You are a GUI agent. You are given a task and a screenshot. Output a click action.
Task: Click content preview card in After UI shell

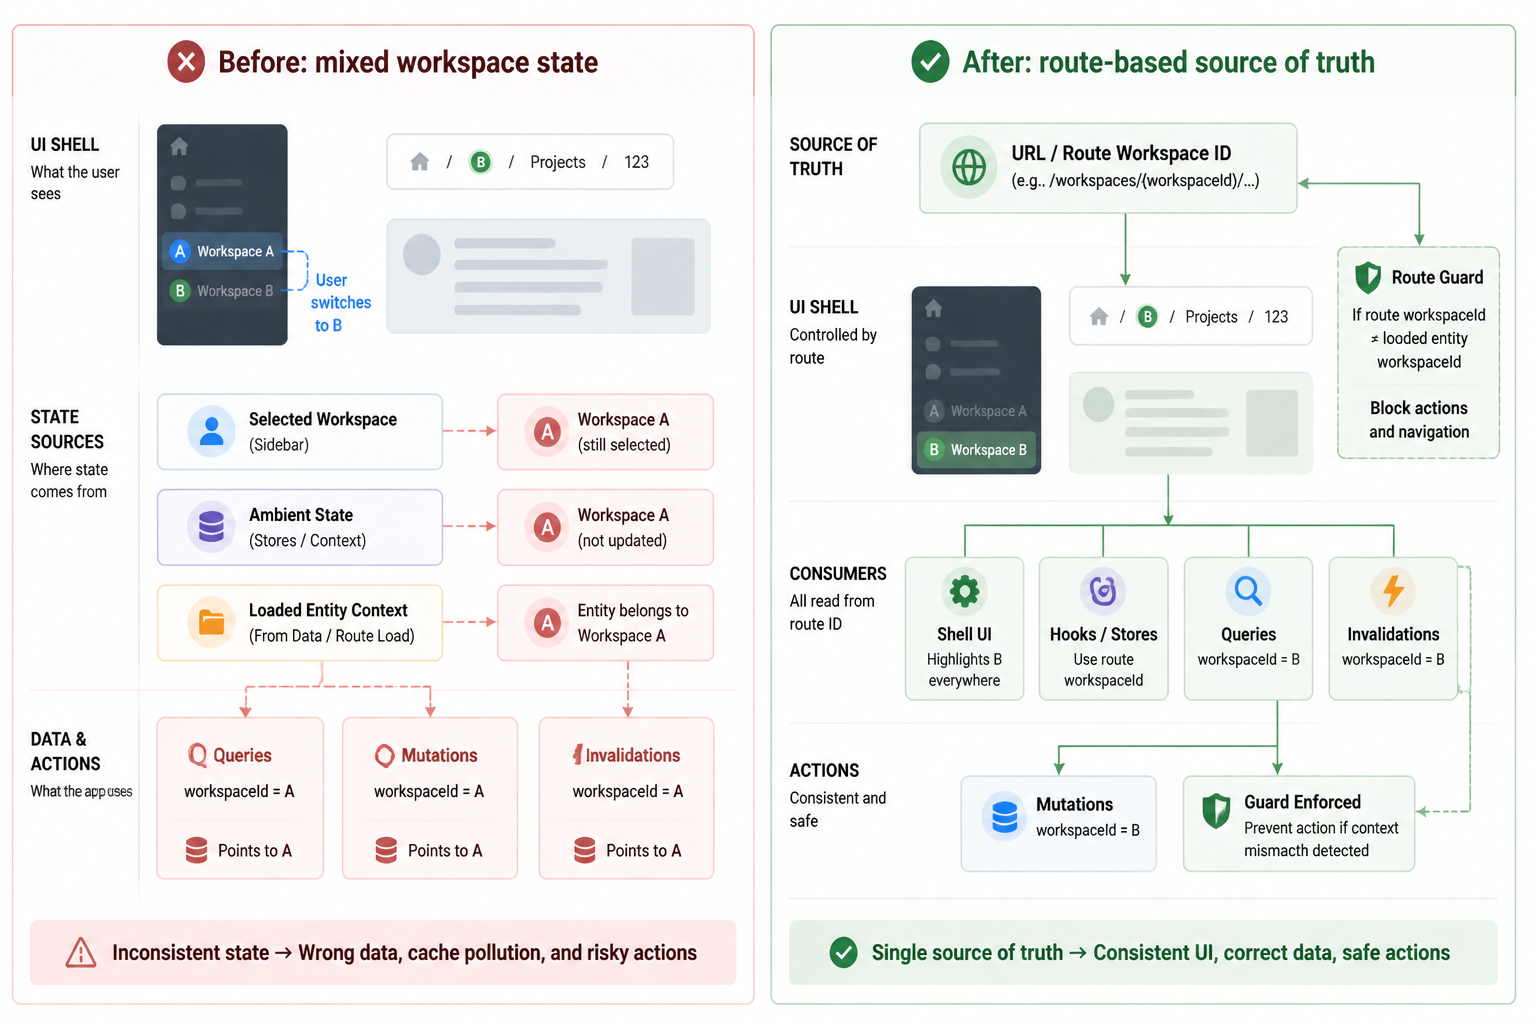coord(1190,422)
